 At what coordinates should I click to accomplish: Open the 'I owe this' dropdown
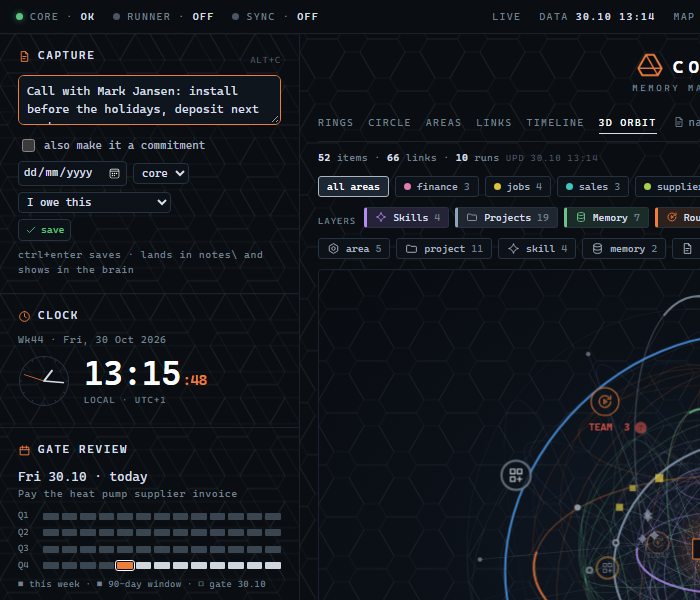94,202
